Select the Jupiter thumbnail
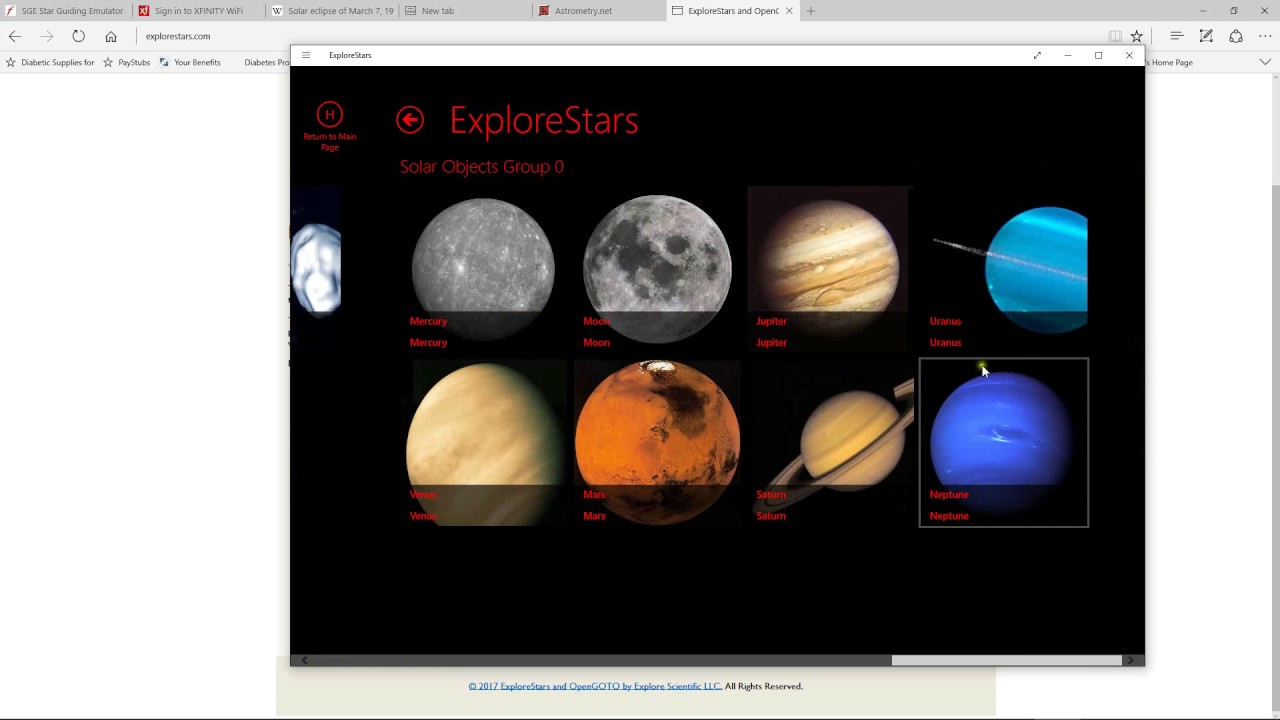Screen dimensions: 1280x720 (x=829, y=270)
